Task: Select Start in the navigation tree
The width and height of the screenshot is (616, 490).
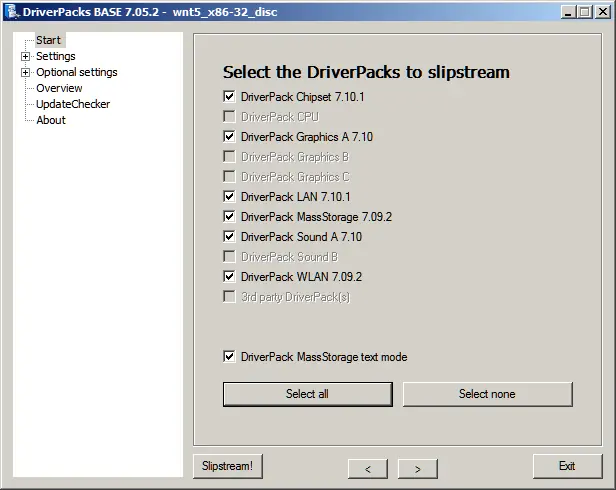Action: click(x=49, y=40)
